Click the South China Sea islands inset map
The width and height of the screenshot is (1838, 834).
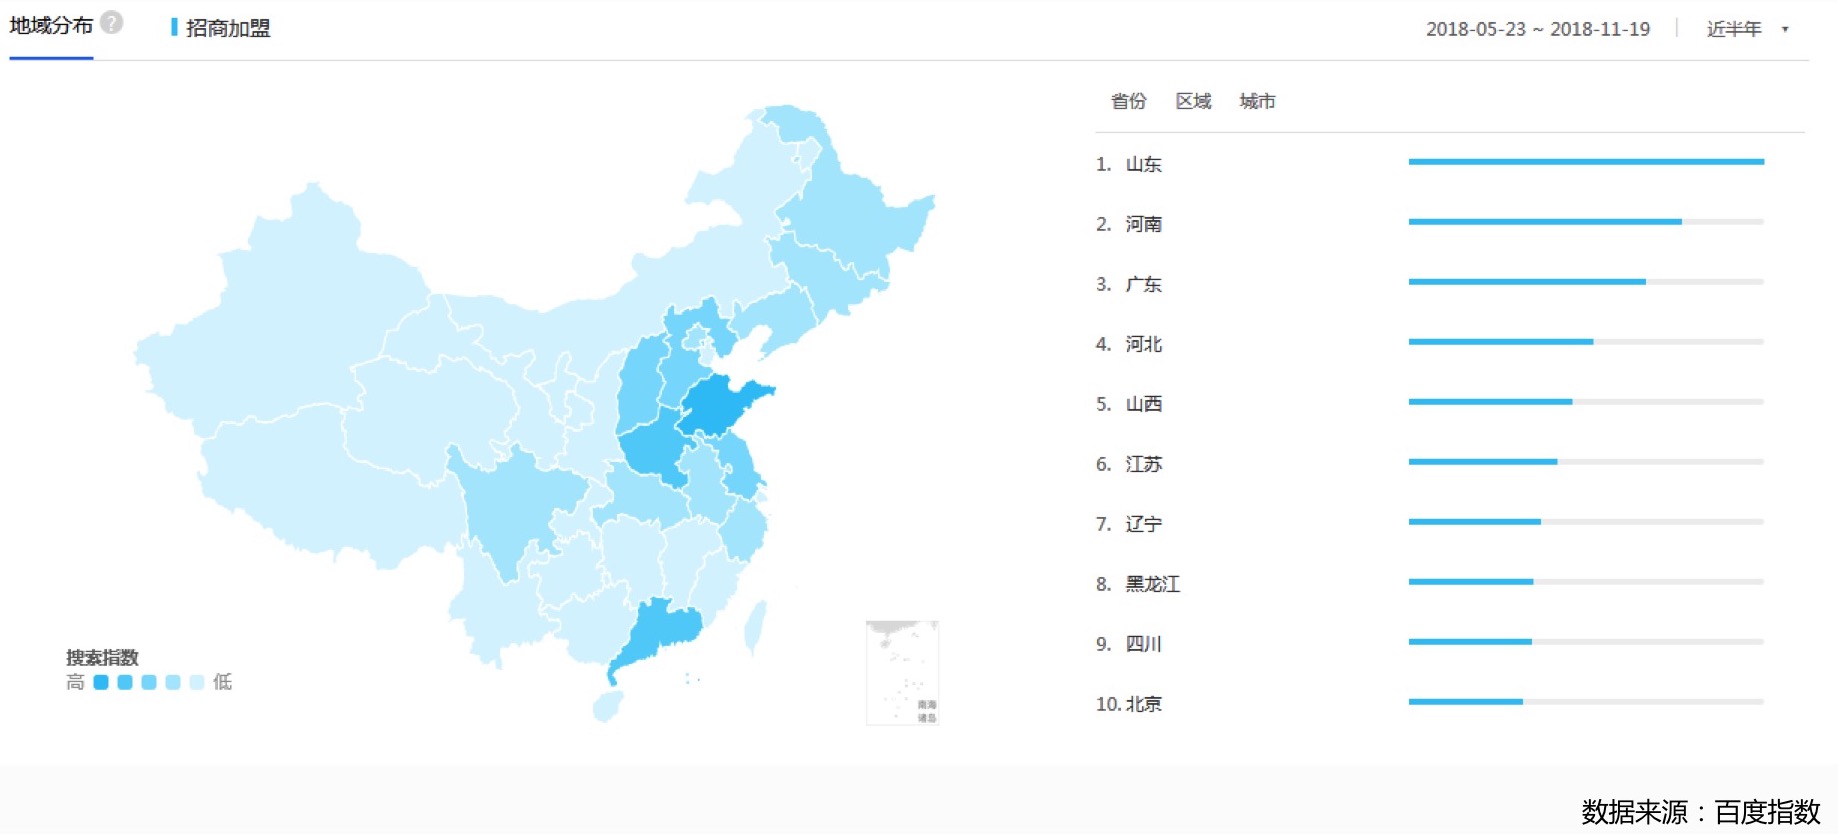coord(902,672)
